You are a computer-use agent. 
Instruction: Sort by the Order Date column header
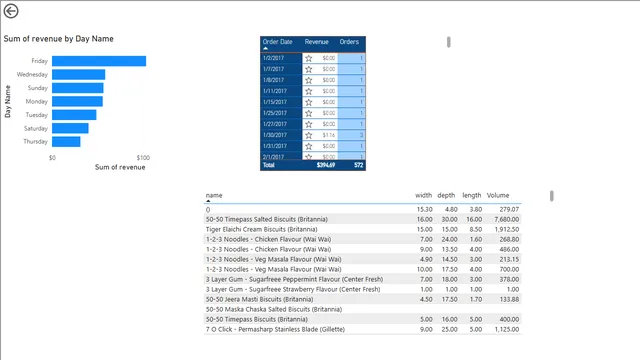point(278,42)
